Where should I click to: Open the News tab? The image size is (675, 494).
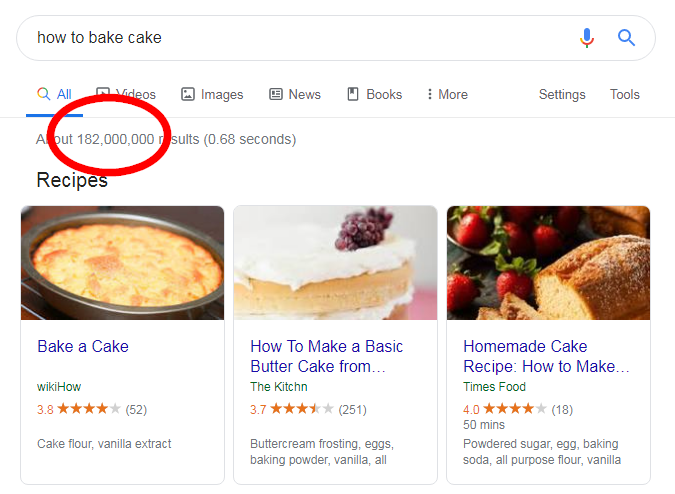[x=295, y=95]
